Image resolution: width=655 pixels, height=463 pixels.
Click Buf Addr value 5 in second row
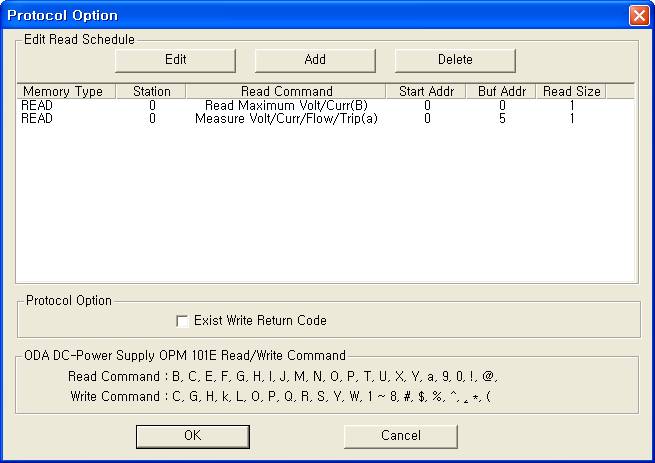[502, 118]
